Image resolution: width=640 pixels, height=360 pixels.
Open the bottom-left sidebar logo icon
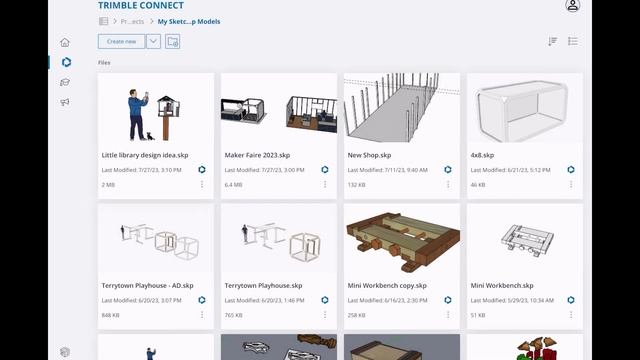(x=65, y=351)
